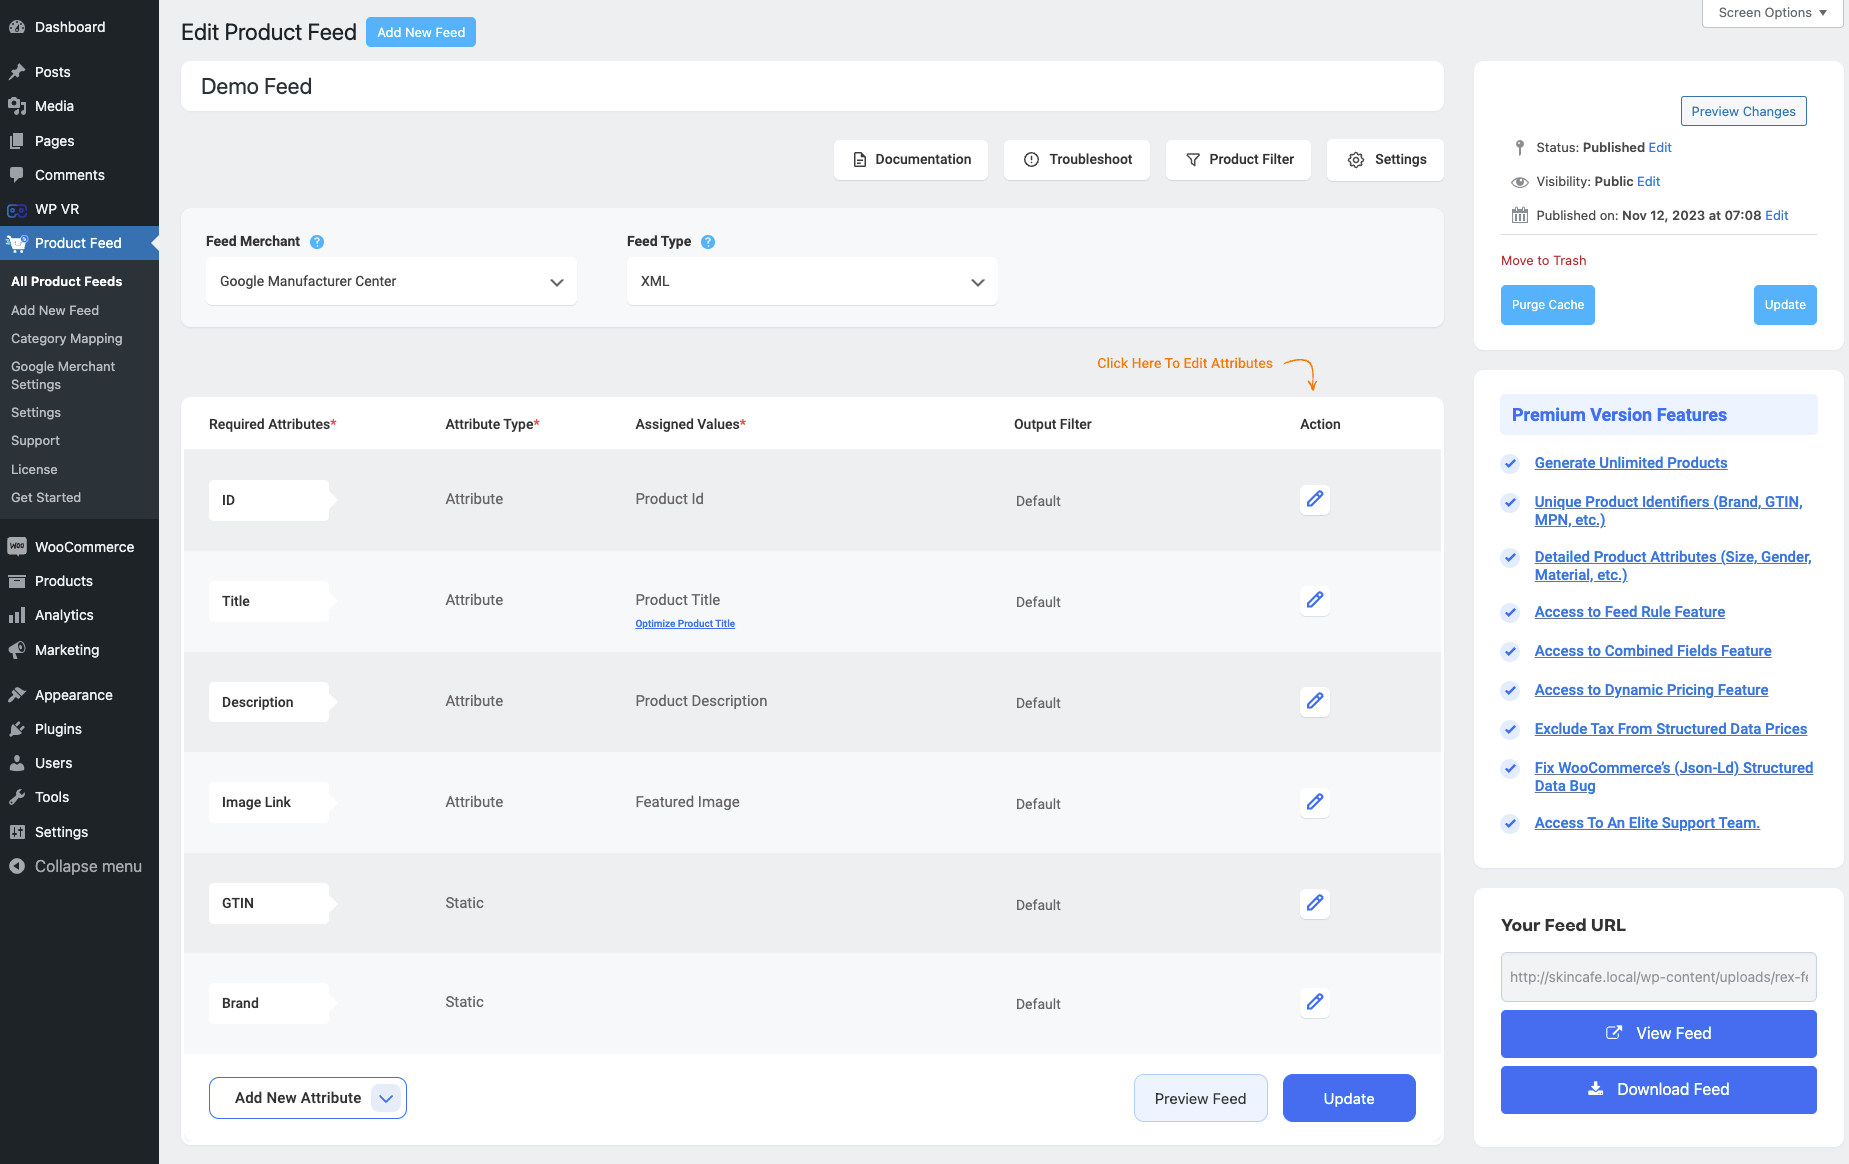The height and width of the screenshot is (1164, 1849).
Task: Expand the Add New Attribute dropdown
Action: [386, 1098]
